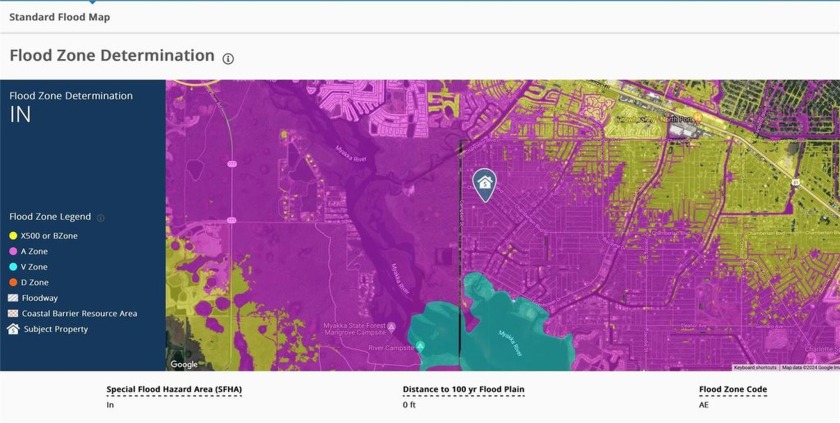This screenshot has height=423, width=840.
Task: Click the Floodway hatched legend icon
Action: [x=13, y=298]
